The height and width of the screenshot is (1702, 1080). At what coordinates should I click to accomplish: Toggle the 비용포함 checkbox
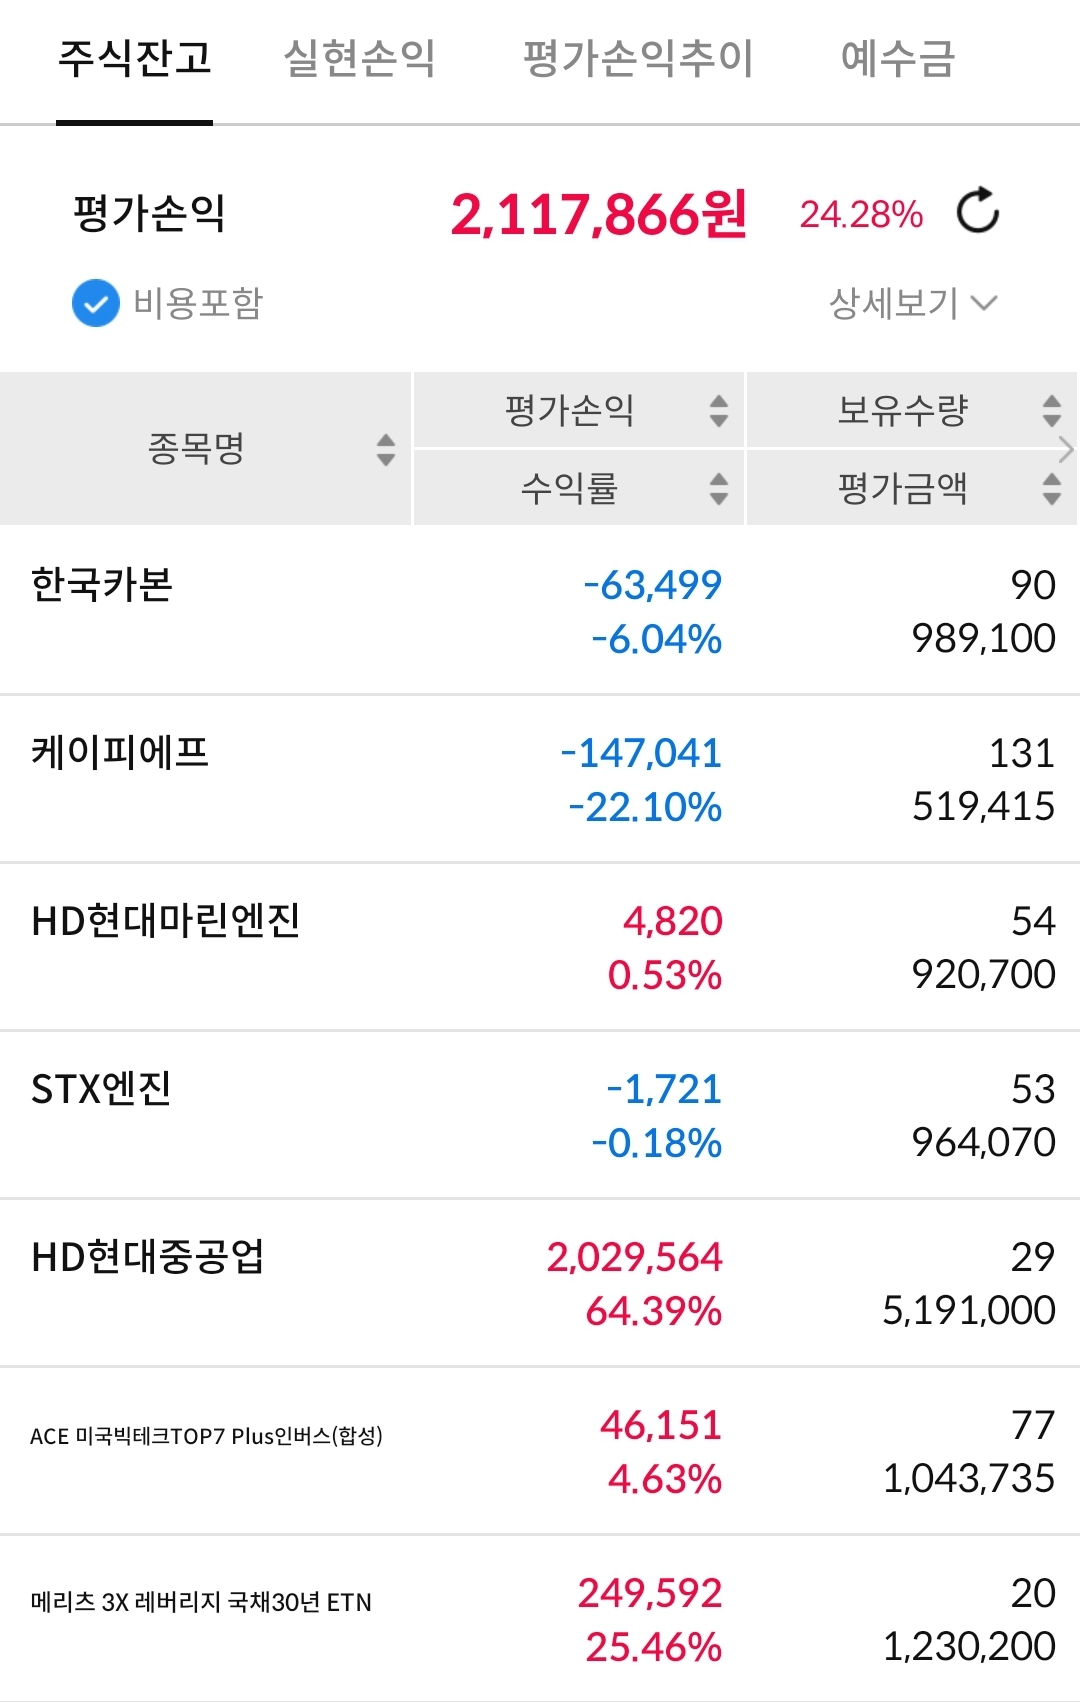point(96,303)
